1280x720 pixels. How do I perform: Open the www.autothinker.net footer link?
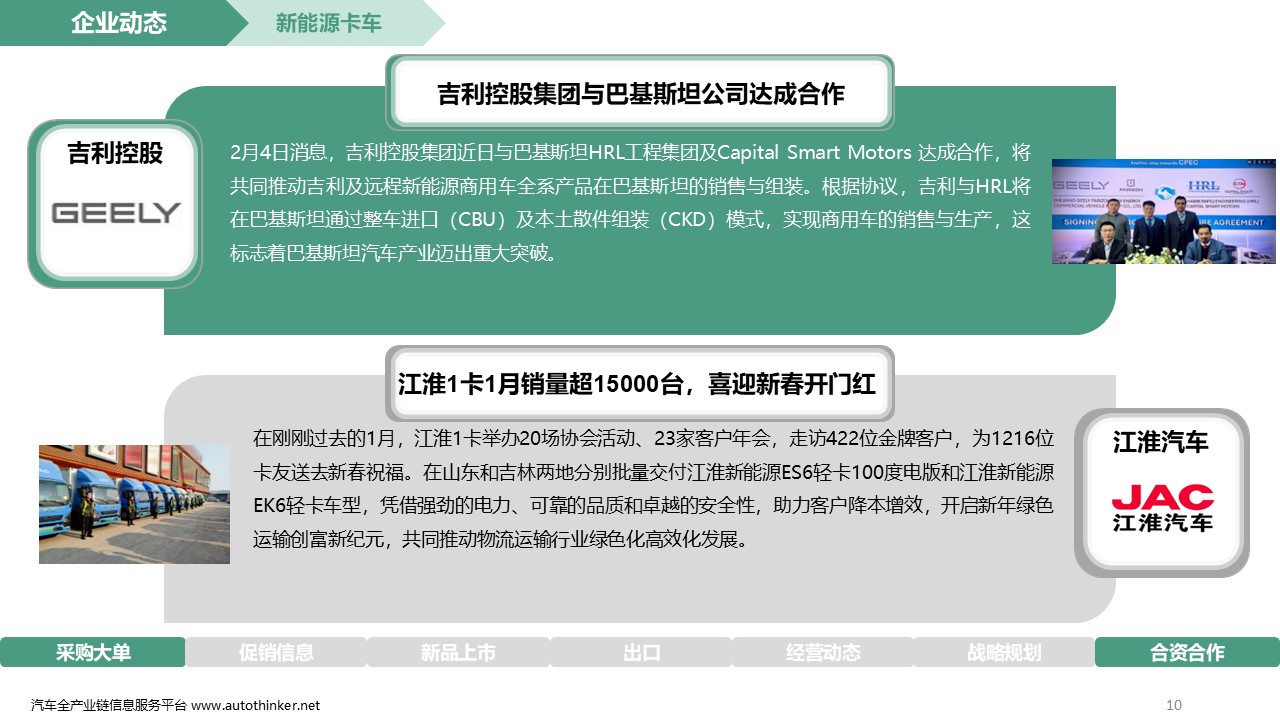[x=256, y=705]
